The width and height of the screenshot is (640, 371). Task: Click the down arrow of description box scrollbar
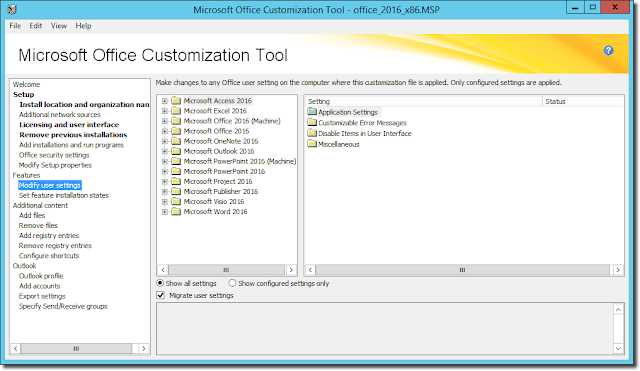click(618, 348)
